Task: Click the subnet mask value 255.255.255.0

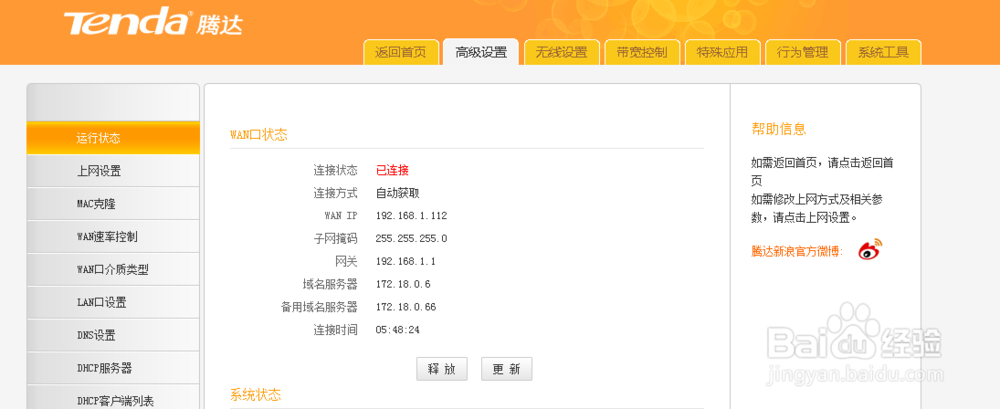Action: point(411,239)
